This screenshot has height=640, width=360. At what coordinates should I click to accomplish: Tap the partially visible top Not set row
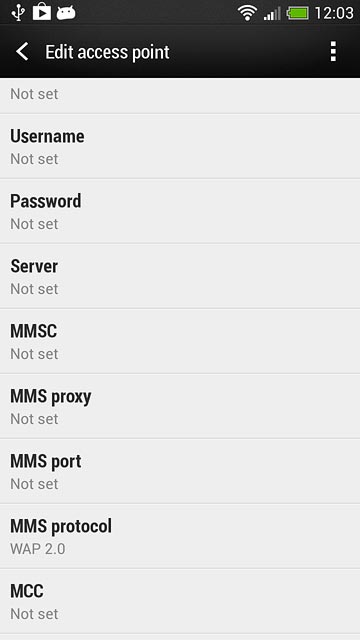180,96
